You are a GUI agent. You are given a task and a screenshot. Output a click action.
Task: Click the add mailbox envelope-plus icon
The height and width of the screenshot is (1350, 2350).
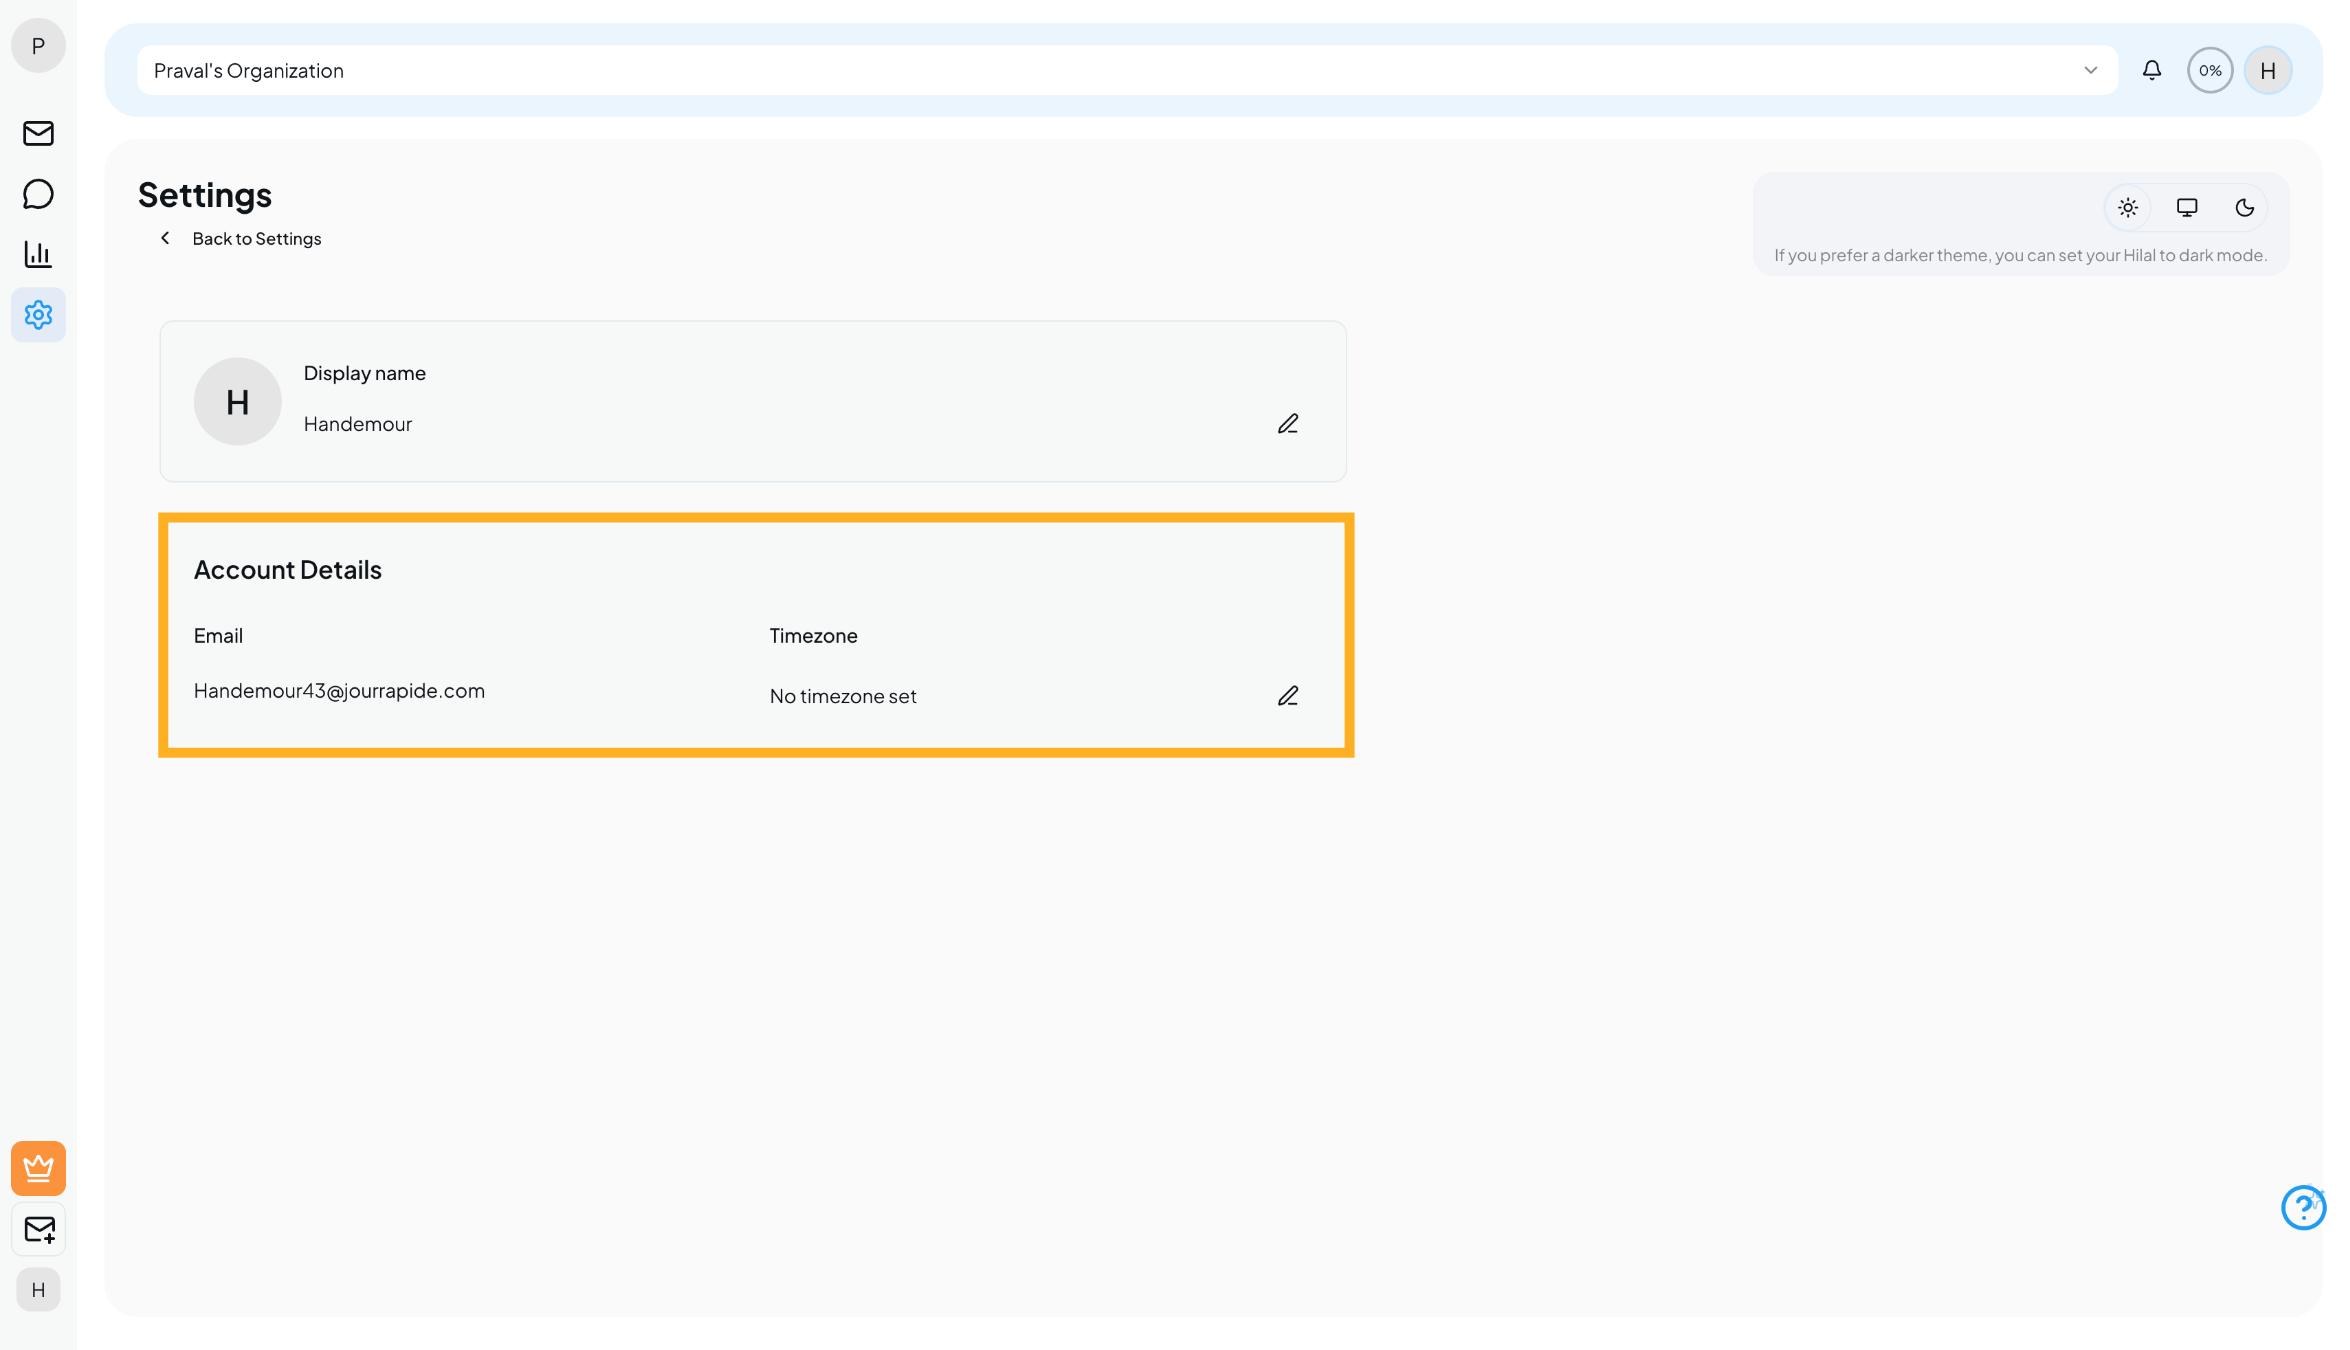[38, 1229]
